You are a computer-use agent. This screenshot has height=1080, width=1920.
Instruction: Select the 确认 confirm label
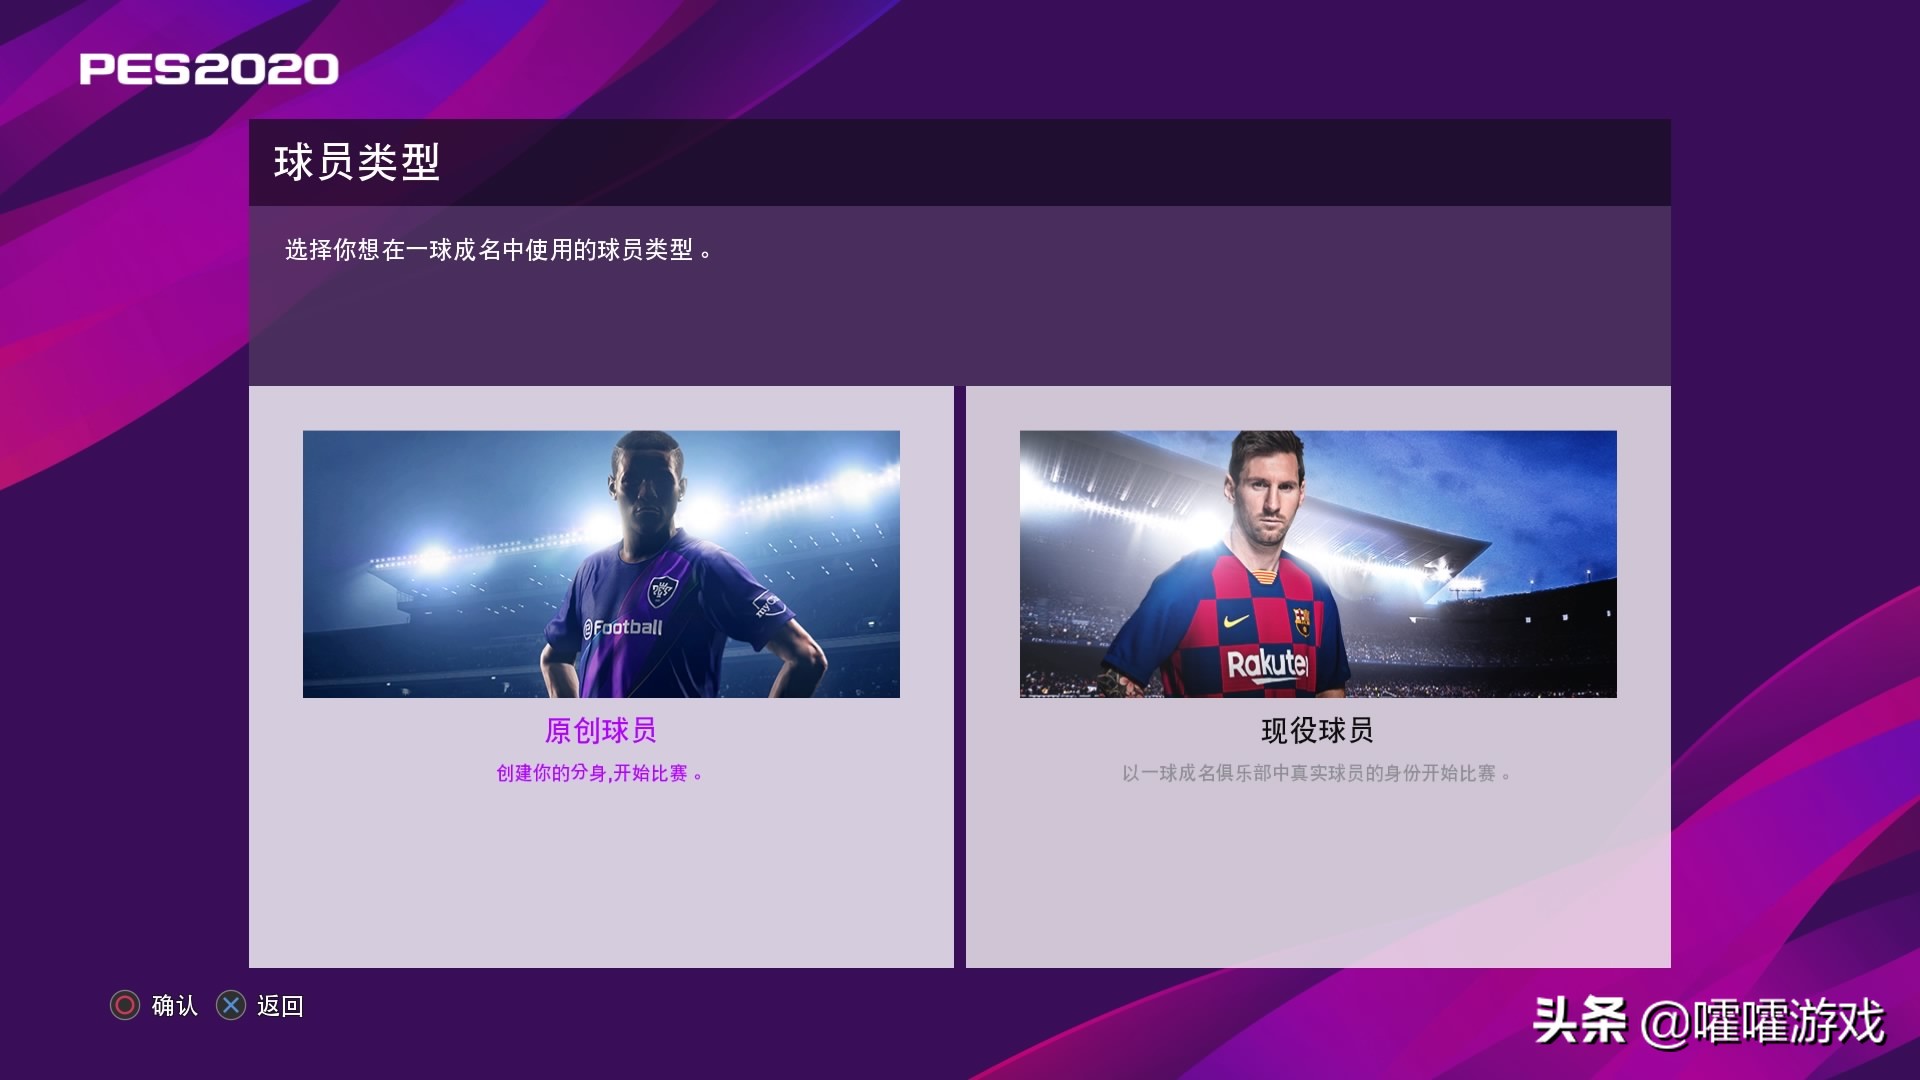click(175, 1005)
